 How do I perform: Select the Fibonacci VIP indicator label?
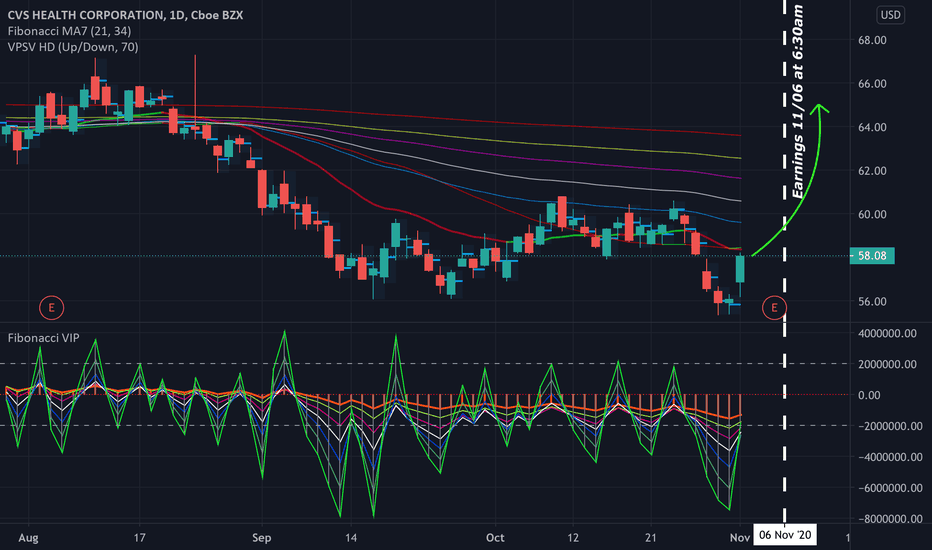[x=43, y=338]
